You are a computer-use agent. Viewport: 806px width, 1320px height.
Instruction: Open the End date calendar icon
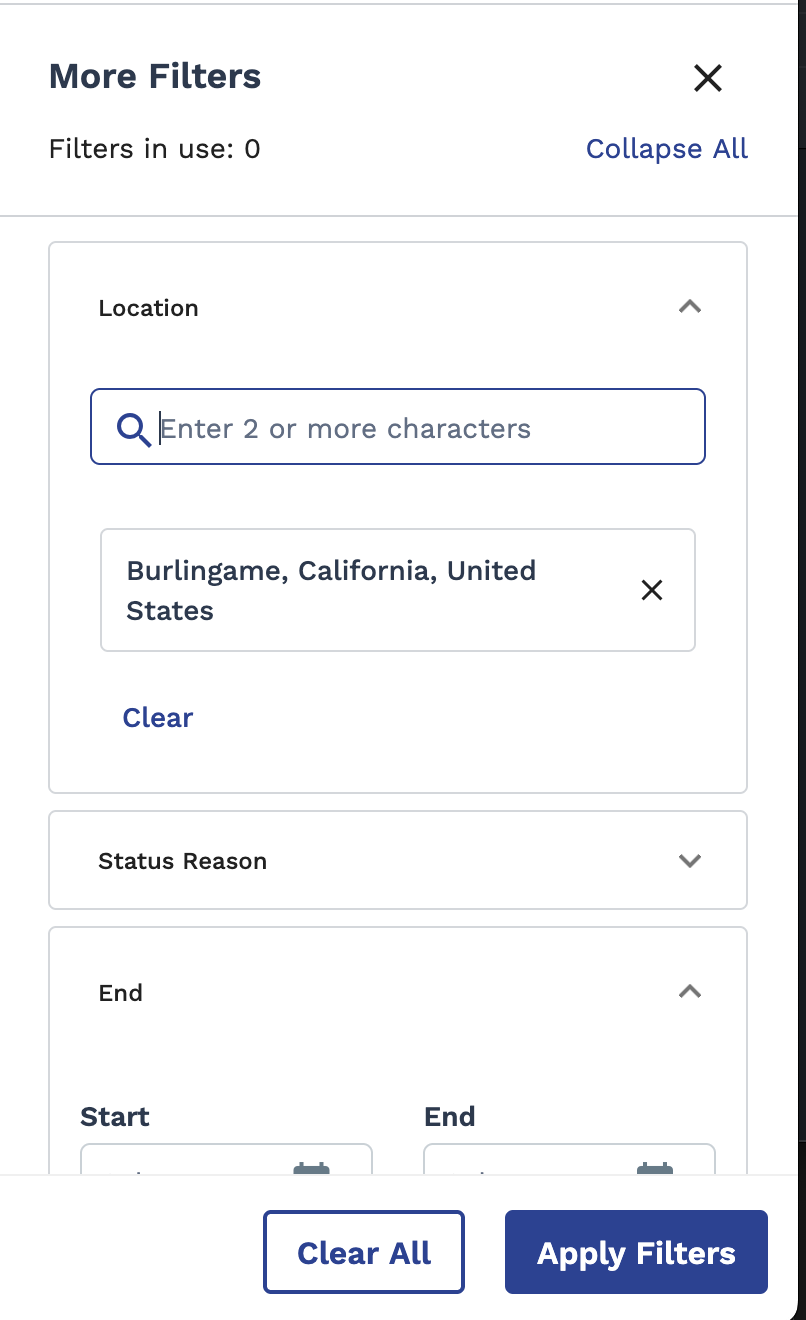click(655, 1166)
